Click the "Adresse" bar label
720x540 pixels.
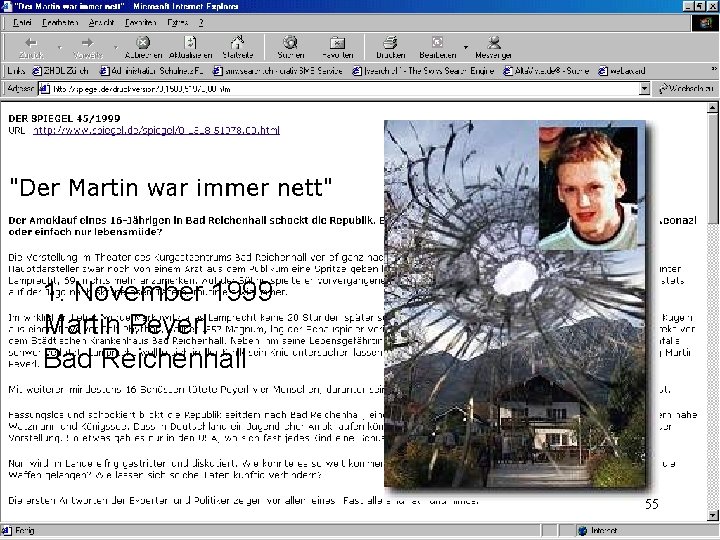[x=21, y=88]
